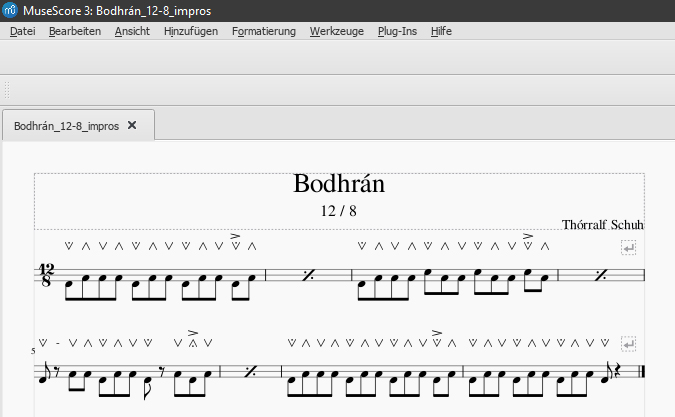Open the Hilfe menu
This screenshot has height=417, width=675.
click(441, 31)
